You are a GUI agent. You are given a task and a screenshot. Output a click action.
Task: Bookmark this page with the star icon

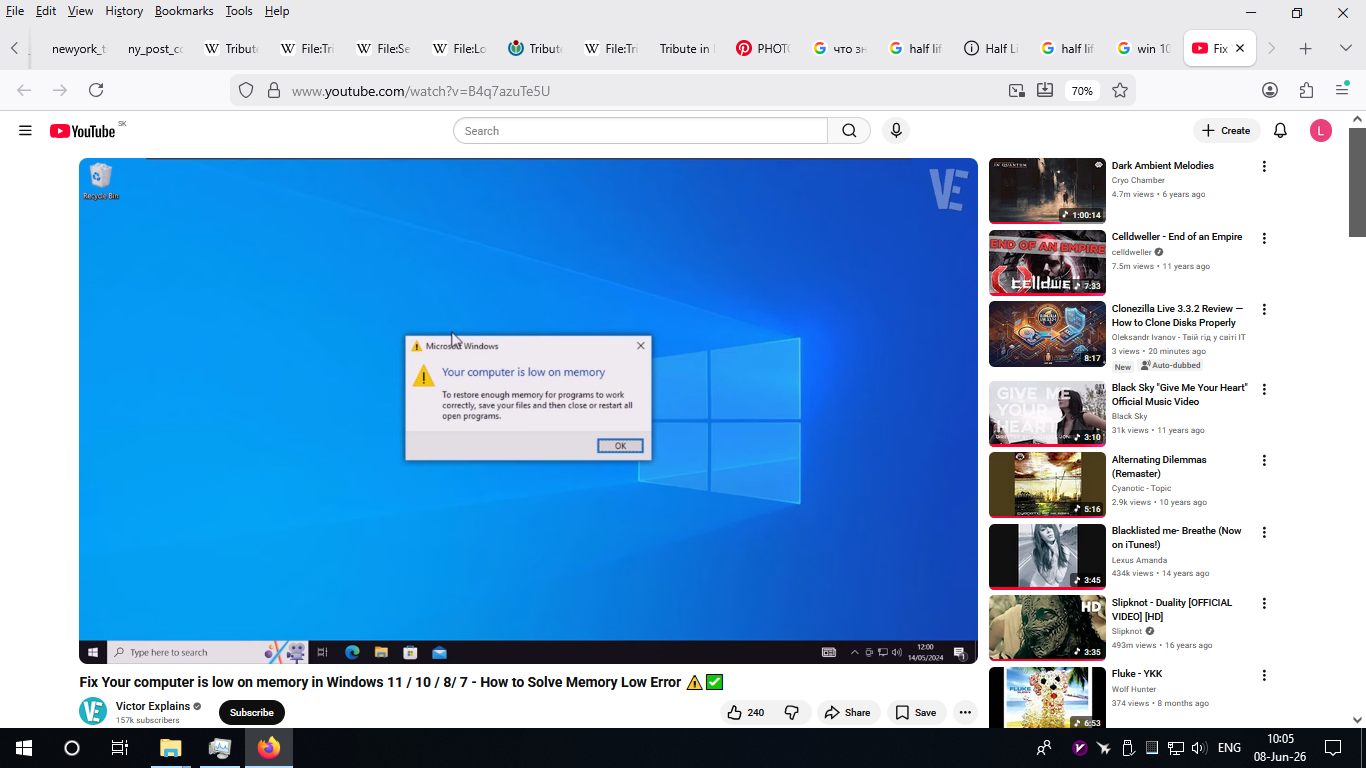click(x=1120, y=90)
